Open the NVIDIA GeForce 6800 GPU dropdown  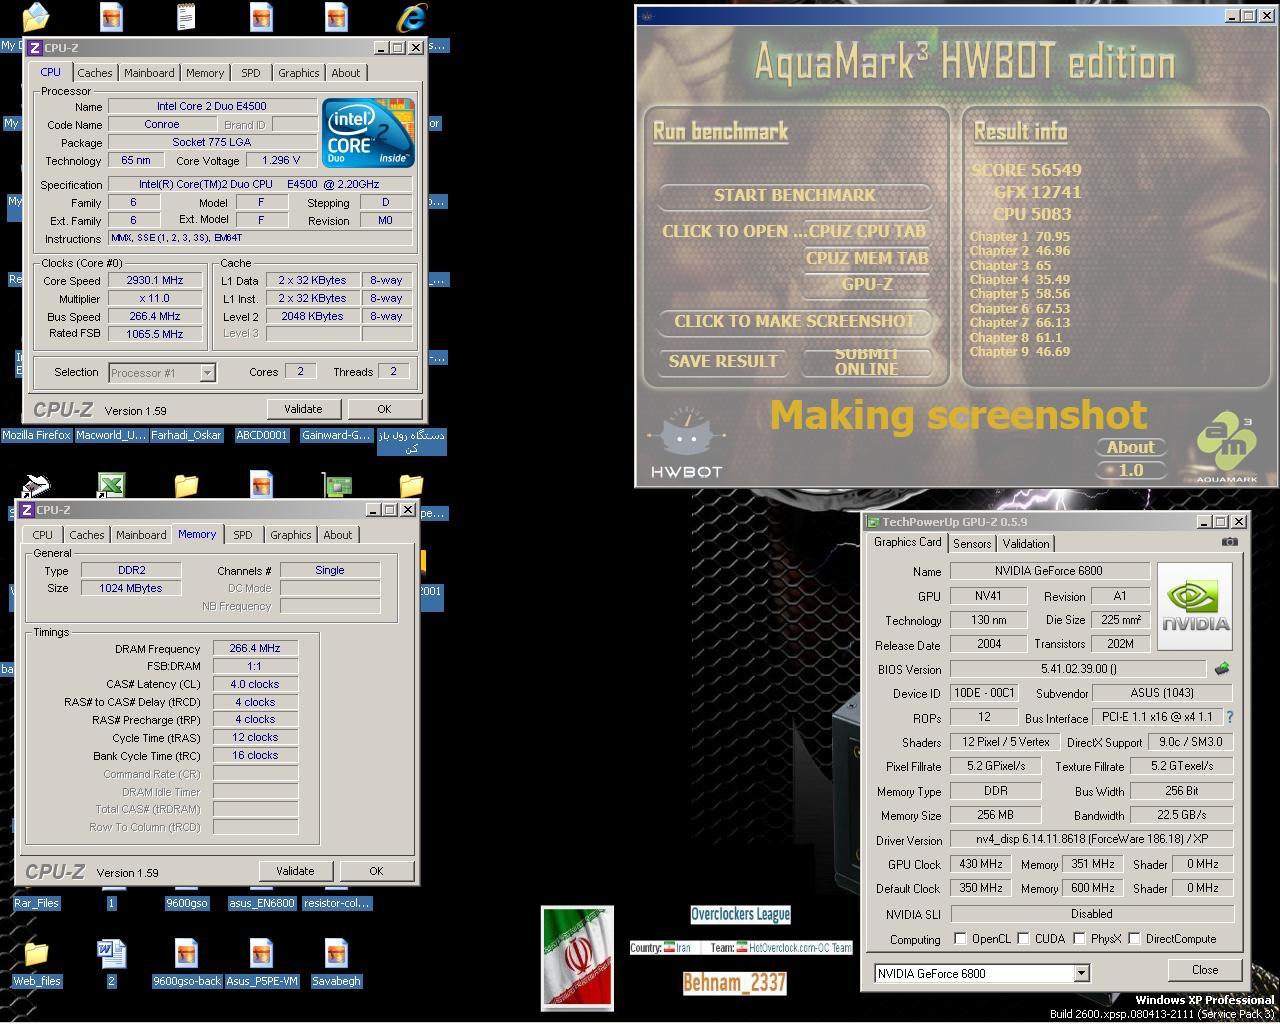(x=1081, y=973)
